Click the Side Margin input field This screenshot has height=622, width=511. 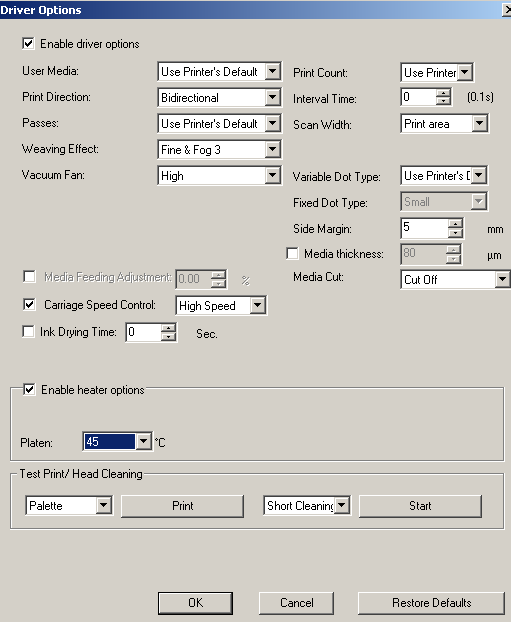(x=425, y=228)
